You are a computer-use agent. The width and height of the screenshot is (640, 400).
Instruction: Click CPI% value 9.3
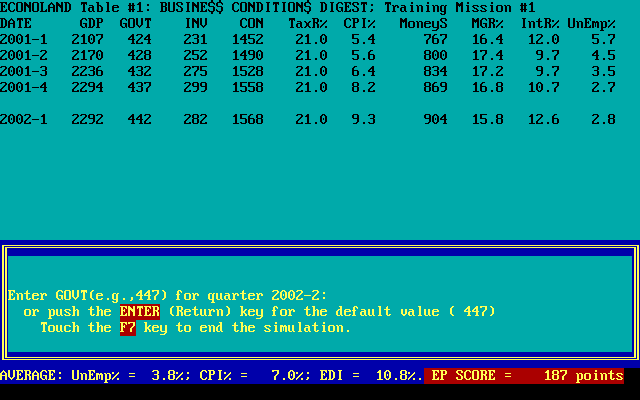click(x=363, y=120)
